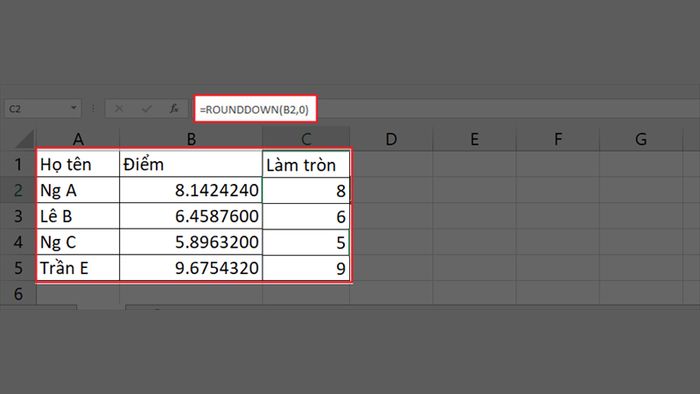This screenshot has width=700, height=394.
Task: Select row 1 header
Action: point(18,164)
